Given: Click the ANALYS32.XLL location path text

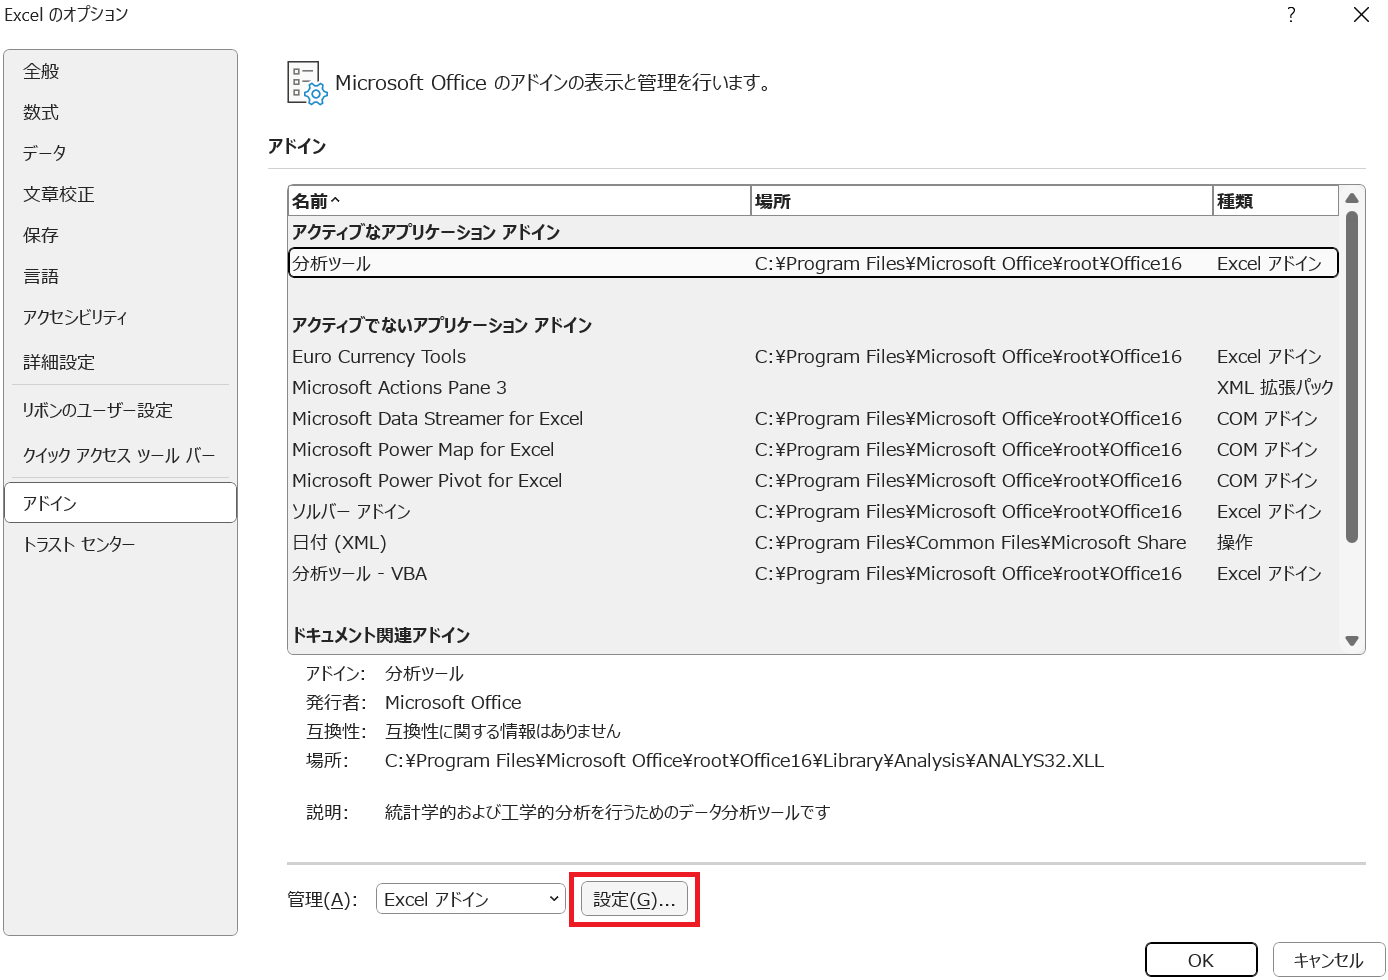Looking at the screenshot, I should pos(744,761).
